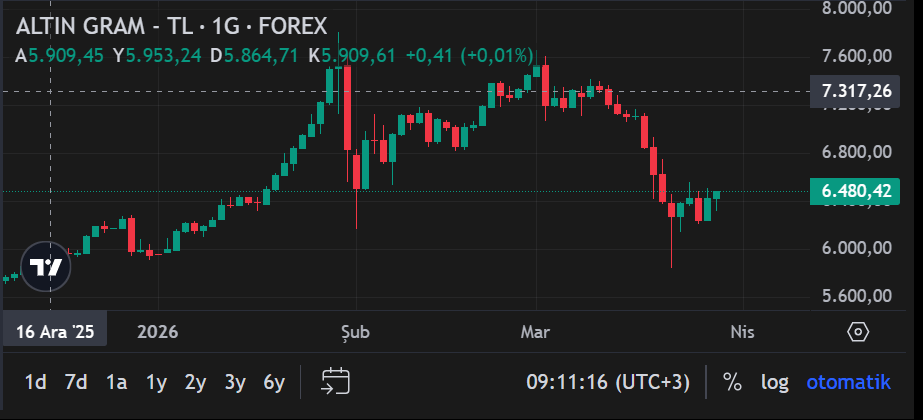The width and height of the screenshot is (923, 420).
Task: Click the 8.000,00 price scale label
Action: click(x=856, y=9)
